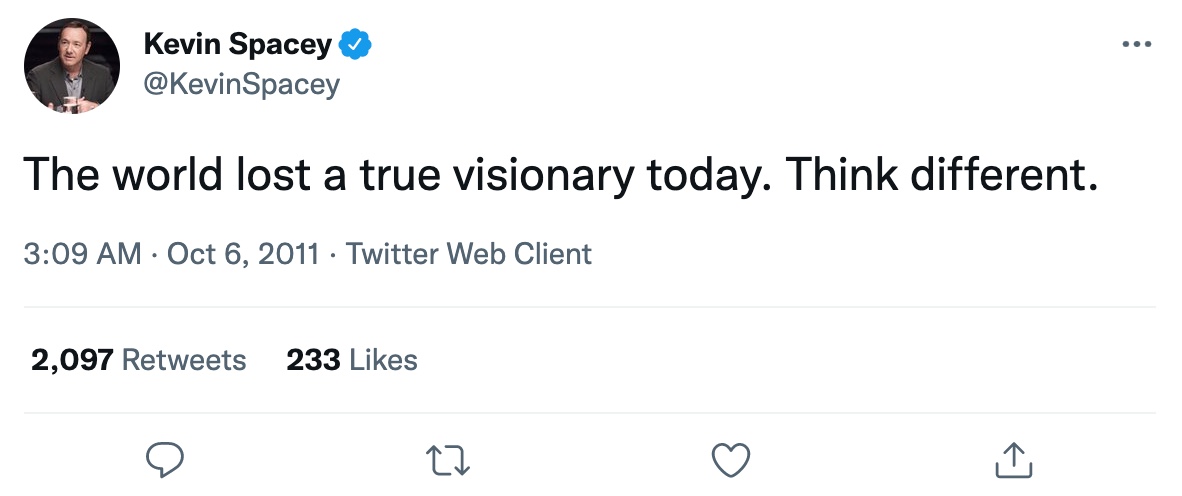View the 2,097 Retweets list
Screen dimensions: 1182x496
[x=139, y=360]
